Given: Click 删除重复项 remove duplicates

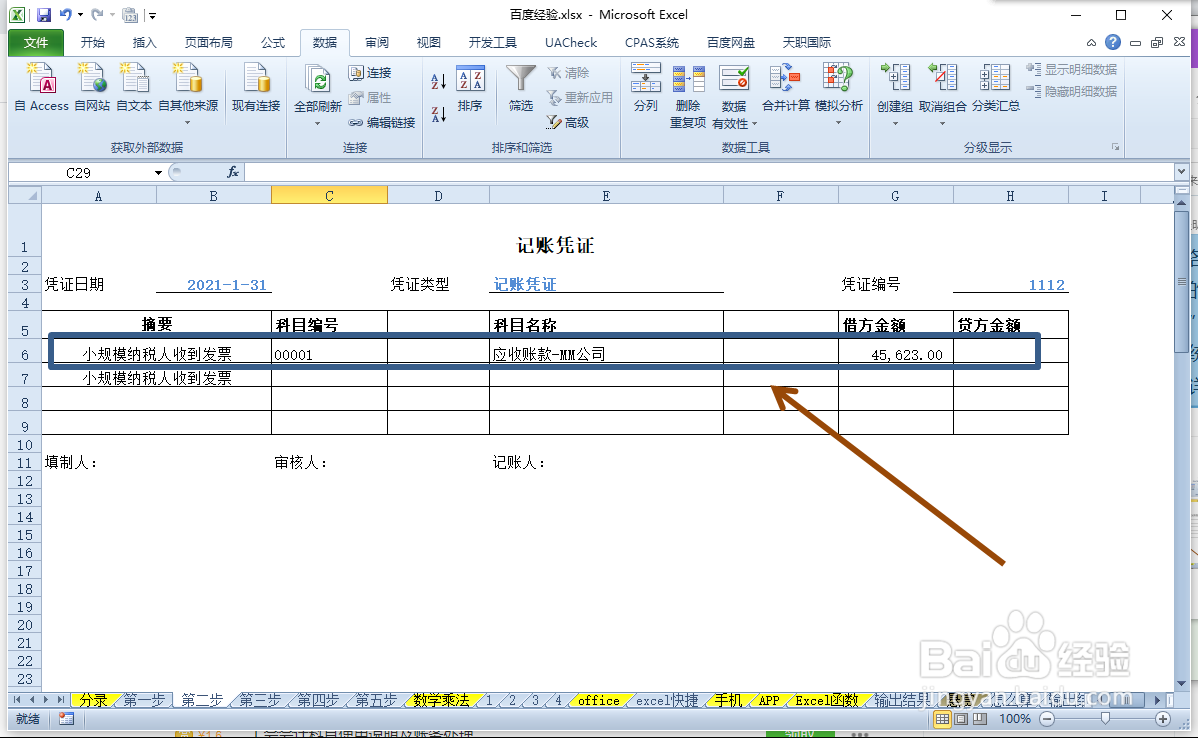Looking at the screenshot, I should 688,95.
